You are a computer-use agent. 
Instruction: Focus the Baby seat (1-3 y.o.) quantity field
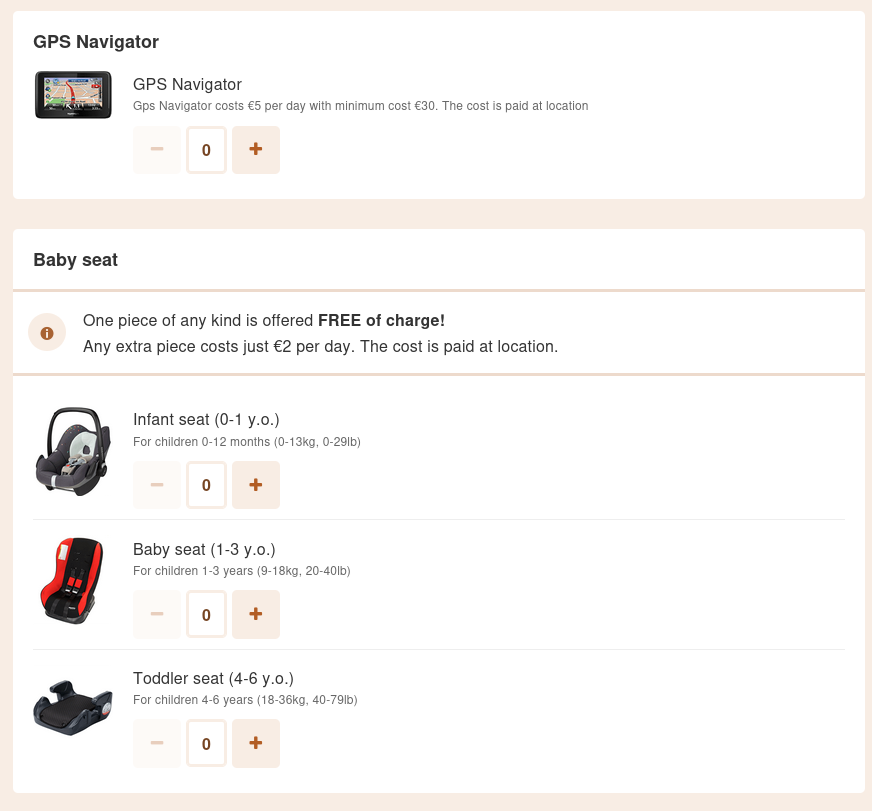pyautogui.click(x=206, y=614)
